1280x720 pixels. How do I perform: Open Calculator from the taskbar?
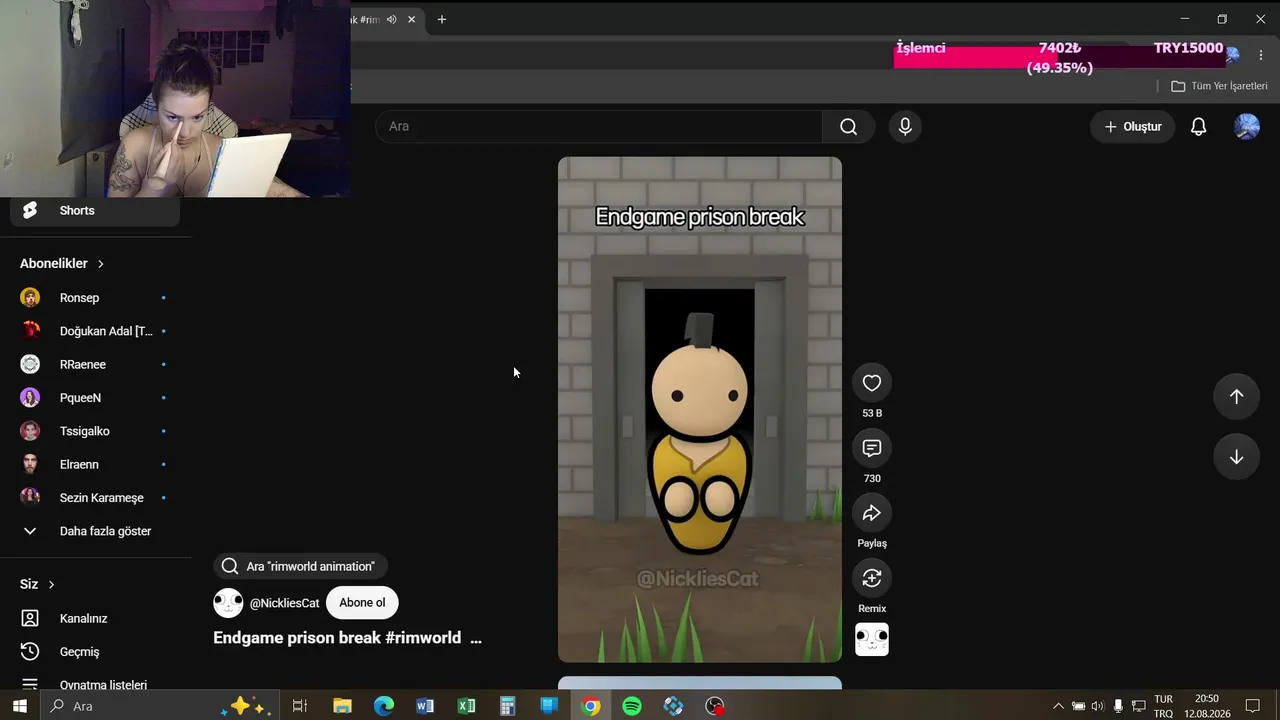click(507, 706)
